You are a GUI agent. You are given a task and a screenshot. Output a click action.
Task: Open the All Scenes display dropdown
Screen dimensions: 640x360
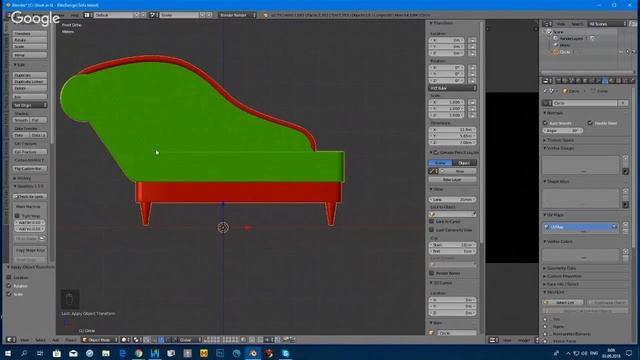tap(607, 24)
